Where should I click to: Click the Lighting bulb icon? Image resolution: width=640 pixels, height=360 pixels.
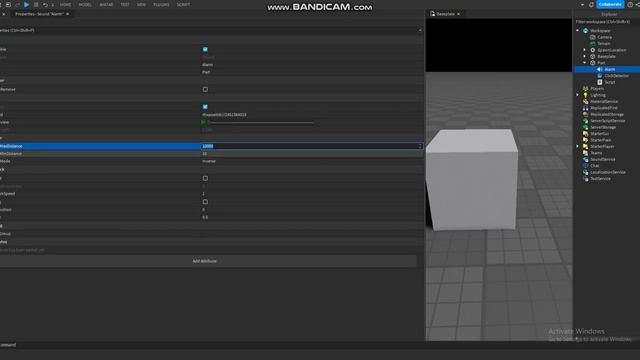(585, 95)
